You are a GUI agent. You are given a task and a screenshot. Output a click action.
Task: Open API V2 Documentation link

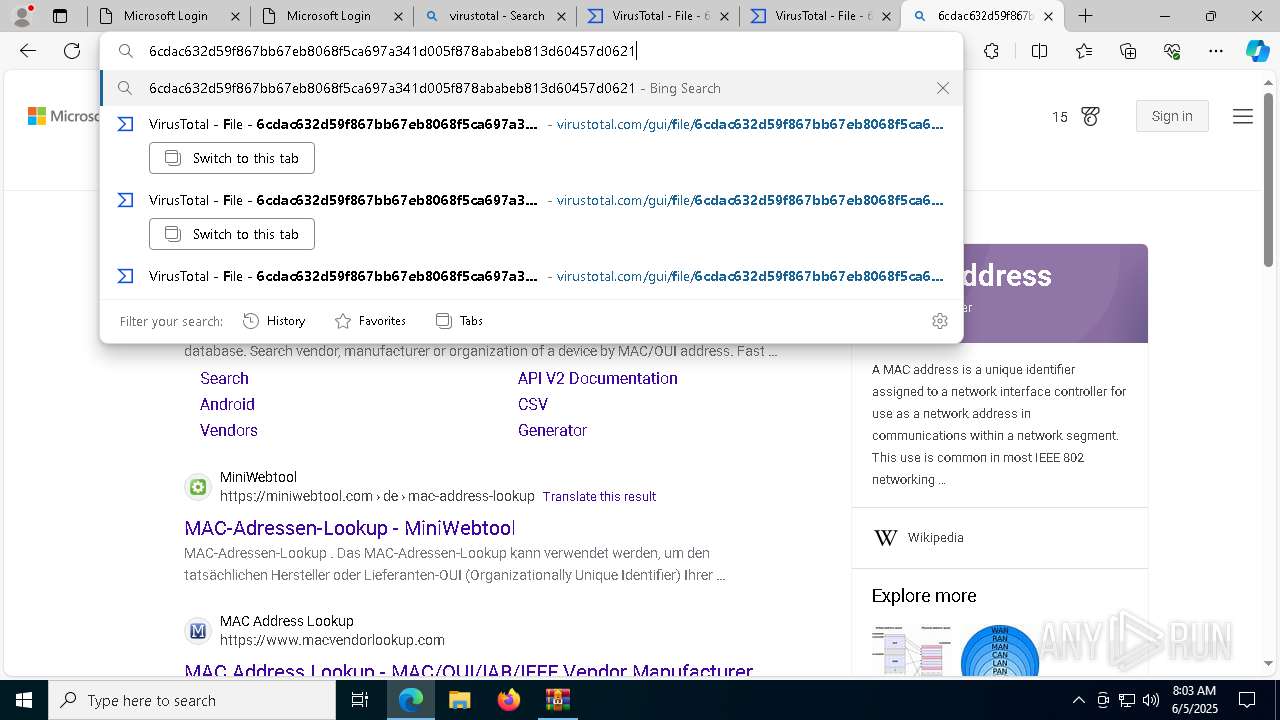598,378
